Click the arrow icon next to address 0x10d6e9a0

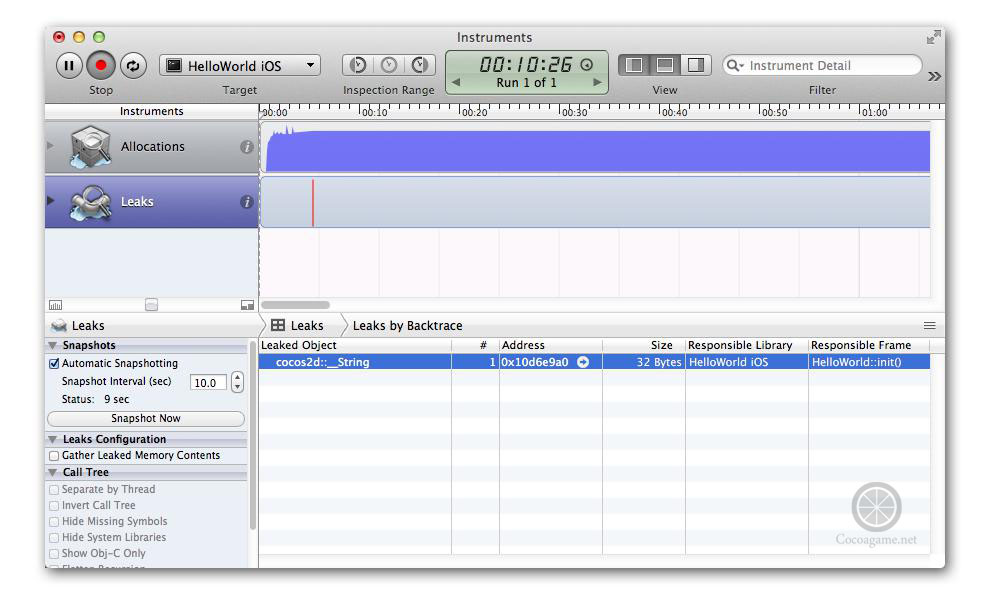tap(583, 363)
